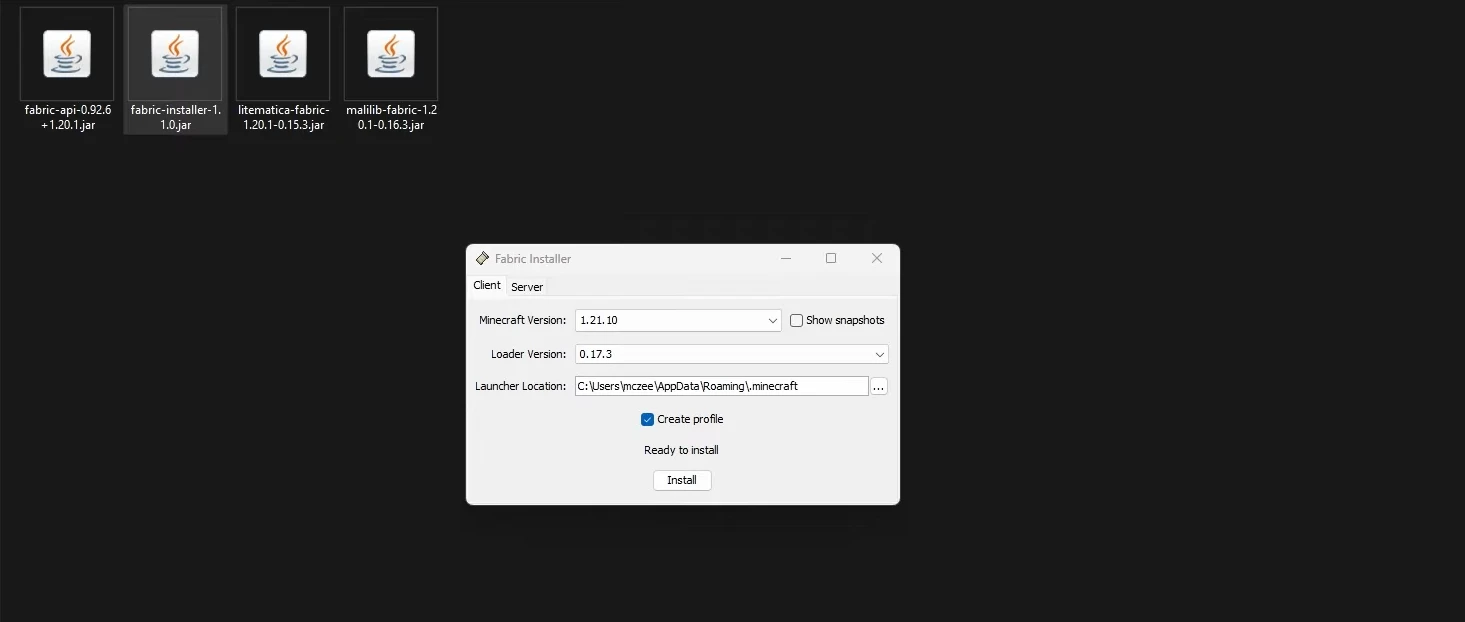Close the Fabric Installer window

point(877,258)
